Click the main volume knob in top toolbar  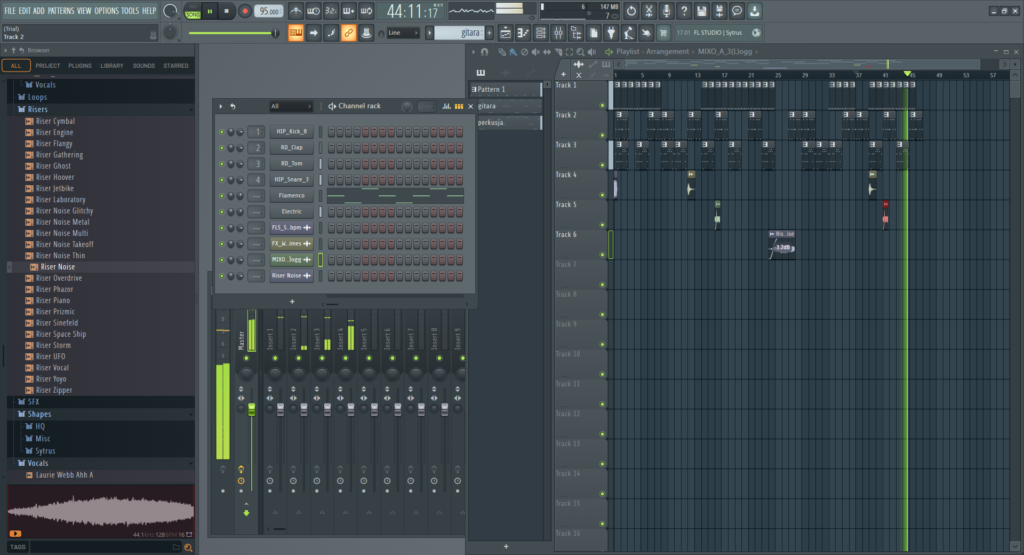[170, 11]
